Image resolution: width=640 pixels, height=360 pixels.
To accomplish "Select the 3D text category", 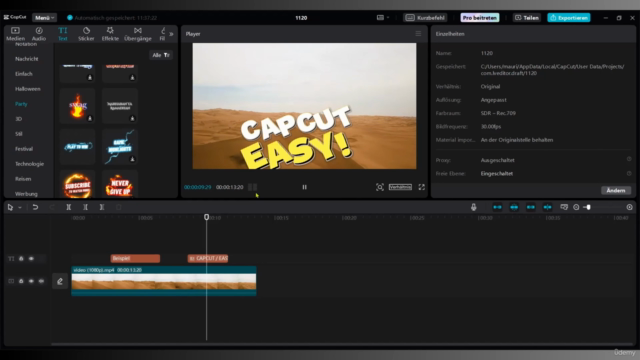I will tap(18, 119).
